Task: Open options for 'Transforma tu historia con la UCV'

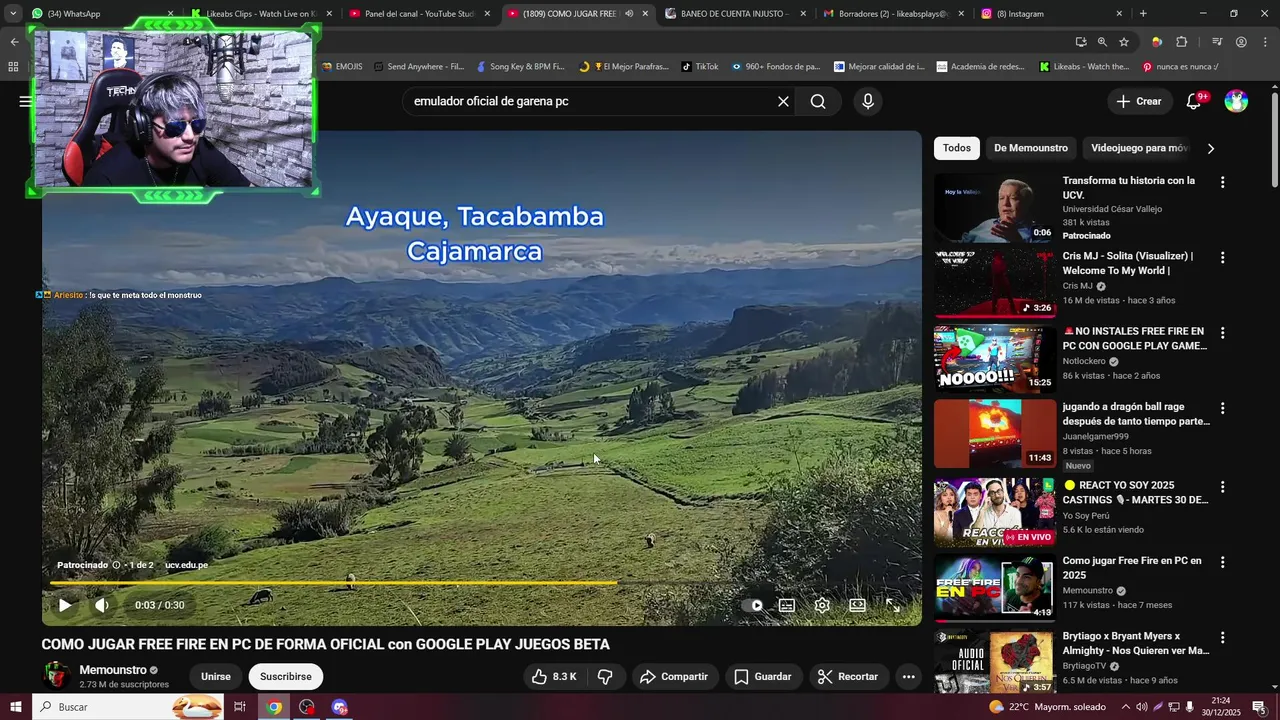Action: click(1222, 182)
